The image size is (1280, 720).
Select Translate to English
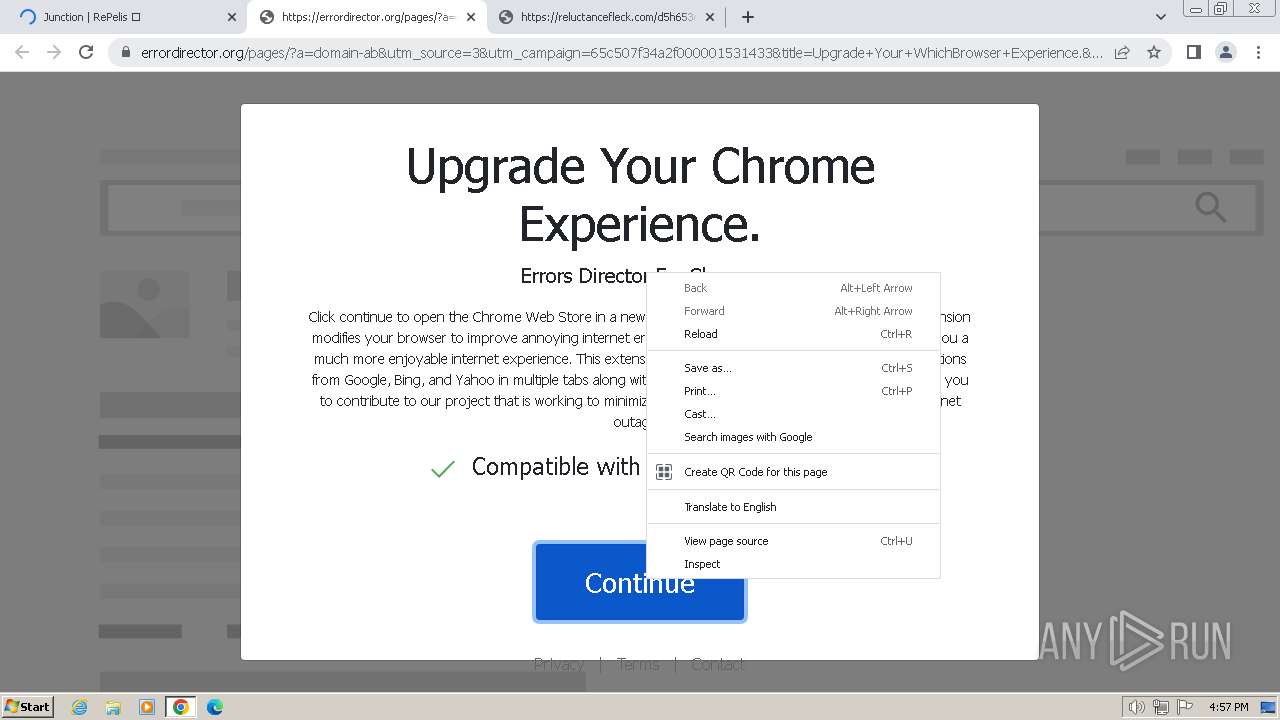click(793, 507)
